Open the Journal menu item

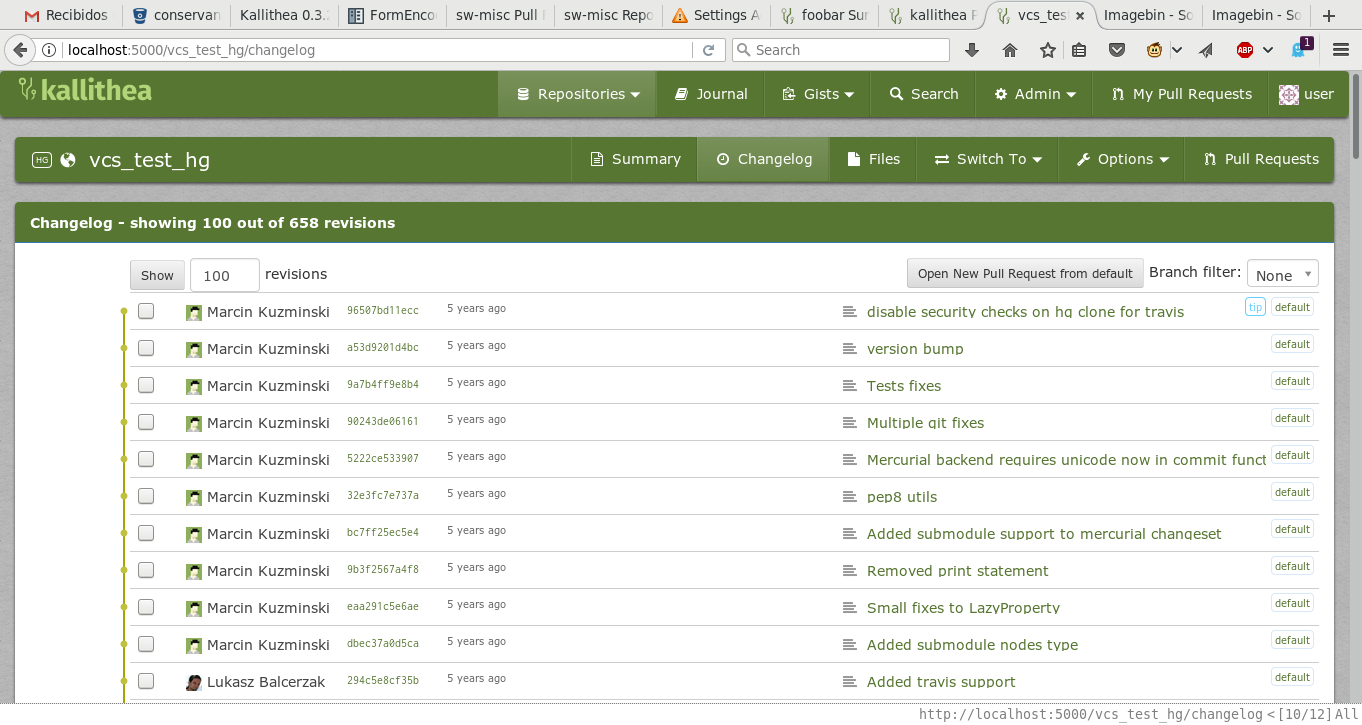tap(711, 94)
